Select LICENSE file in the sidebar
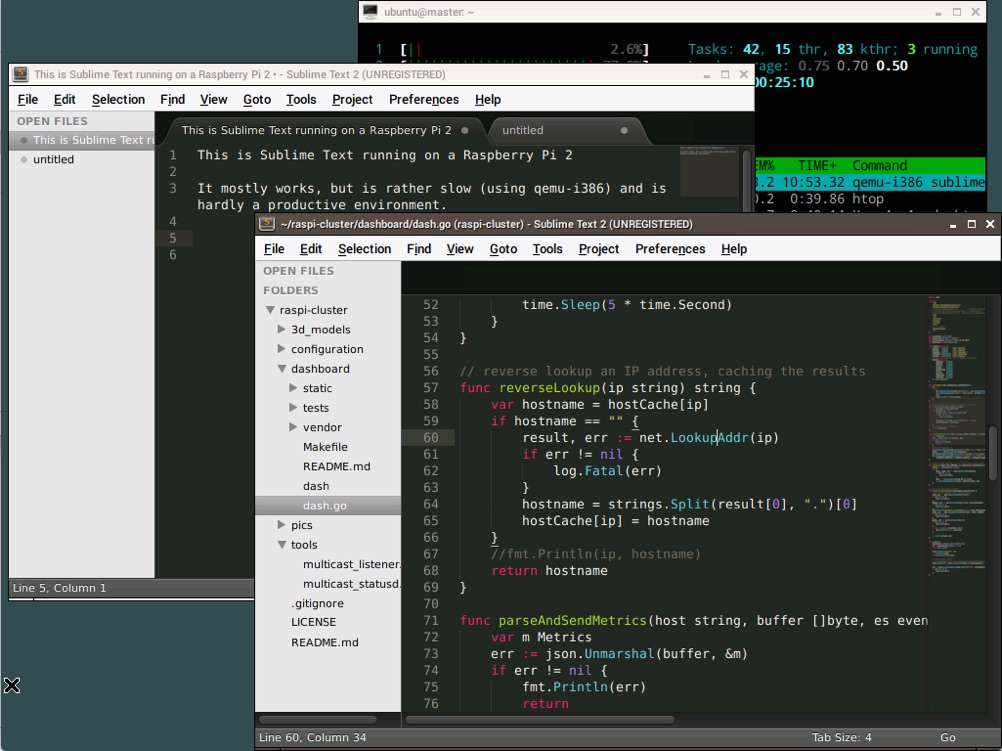The image size is (1002, 751). tap(313, 622)
